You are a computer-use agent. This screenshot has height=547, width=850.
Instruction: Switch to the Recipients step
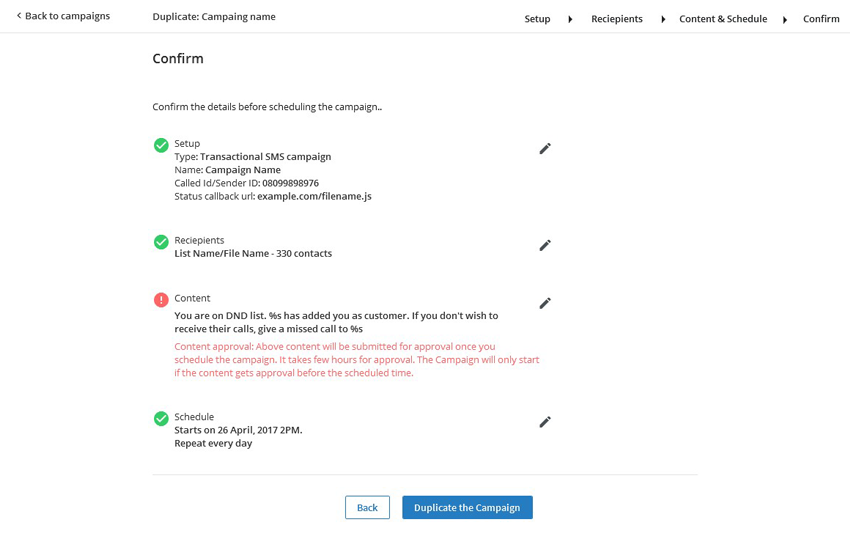(616, 19)
